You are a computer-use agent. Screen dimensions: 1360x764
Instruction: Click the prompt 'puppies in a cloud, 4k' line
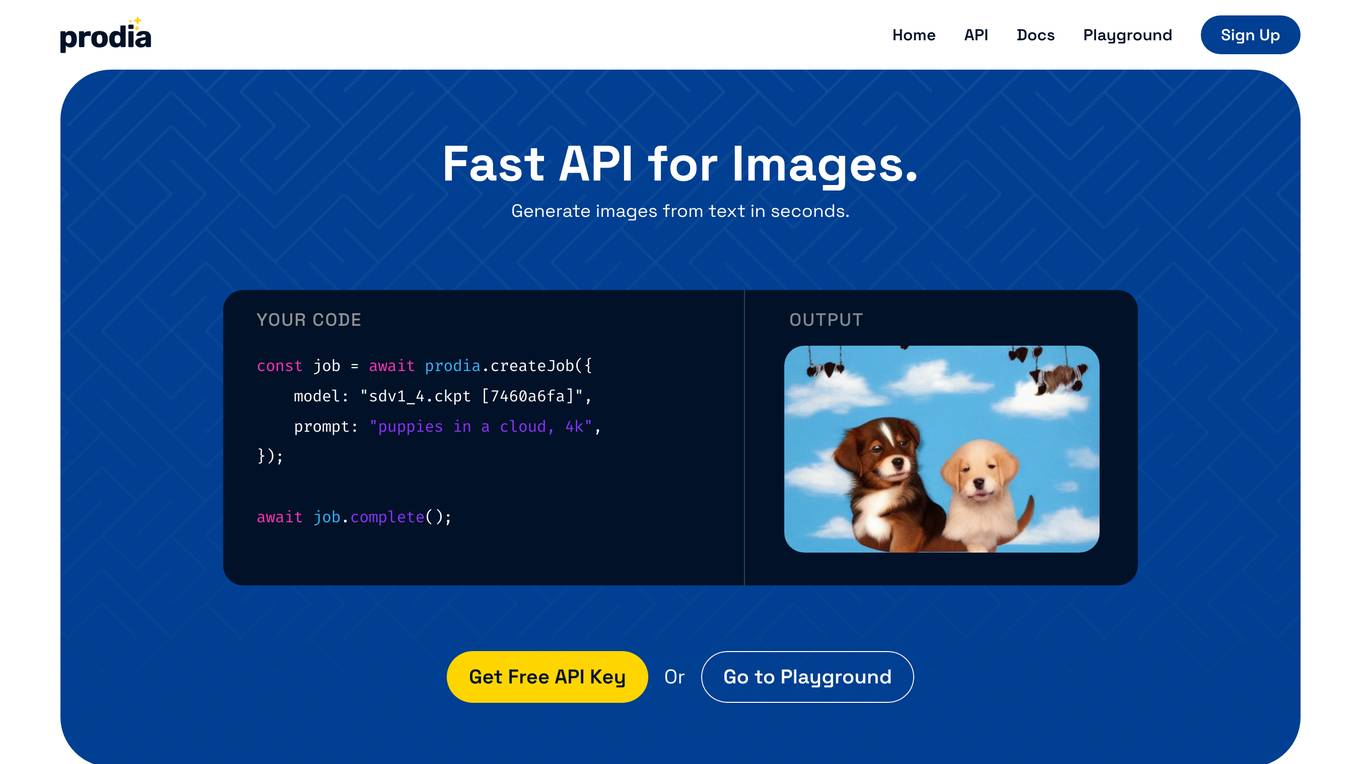[x=447, y=426]
